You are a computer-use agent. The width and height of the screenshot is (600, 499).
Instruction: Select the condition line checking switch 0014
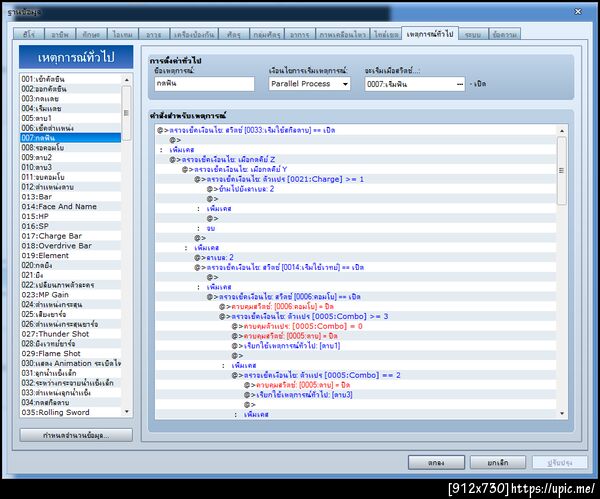click(x=356, y=267)
